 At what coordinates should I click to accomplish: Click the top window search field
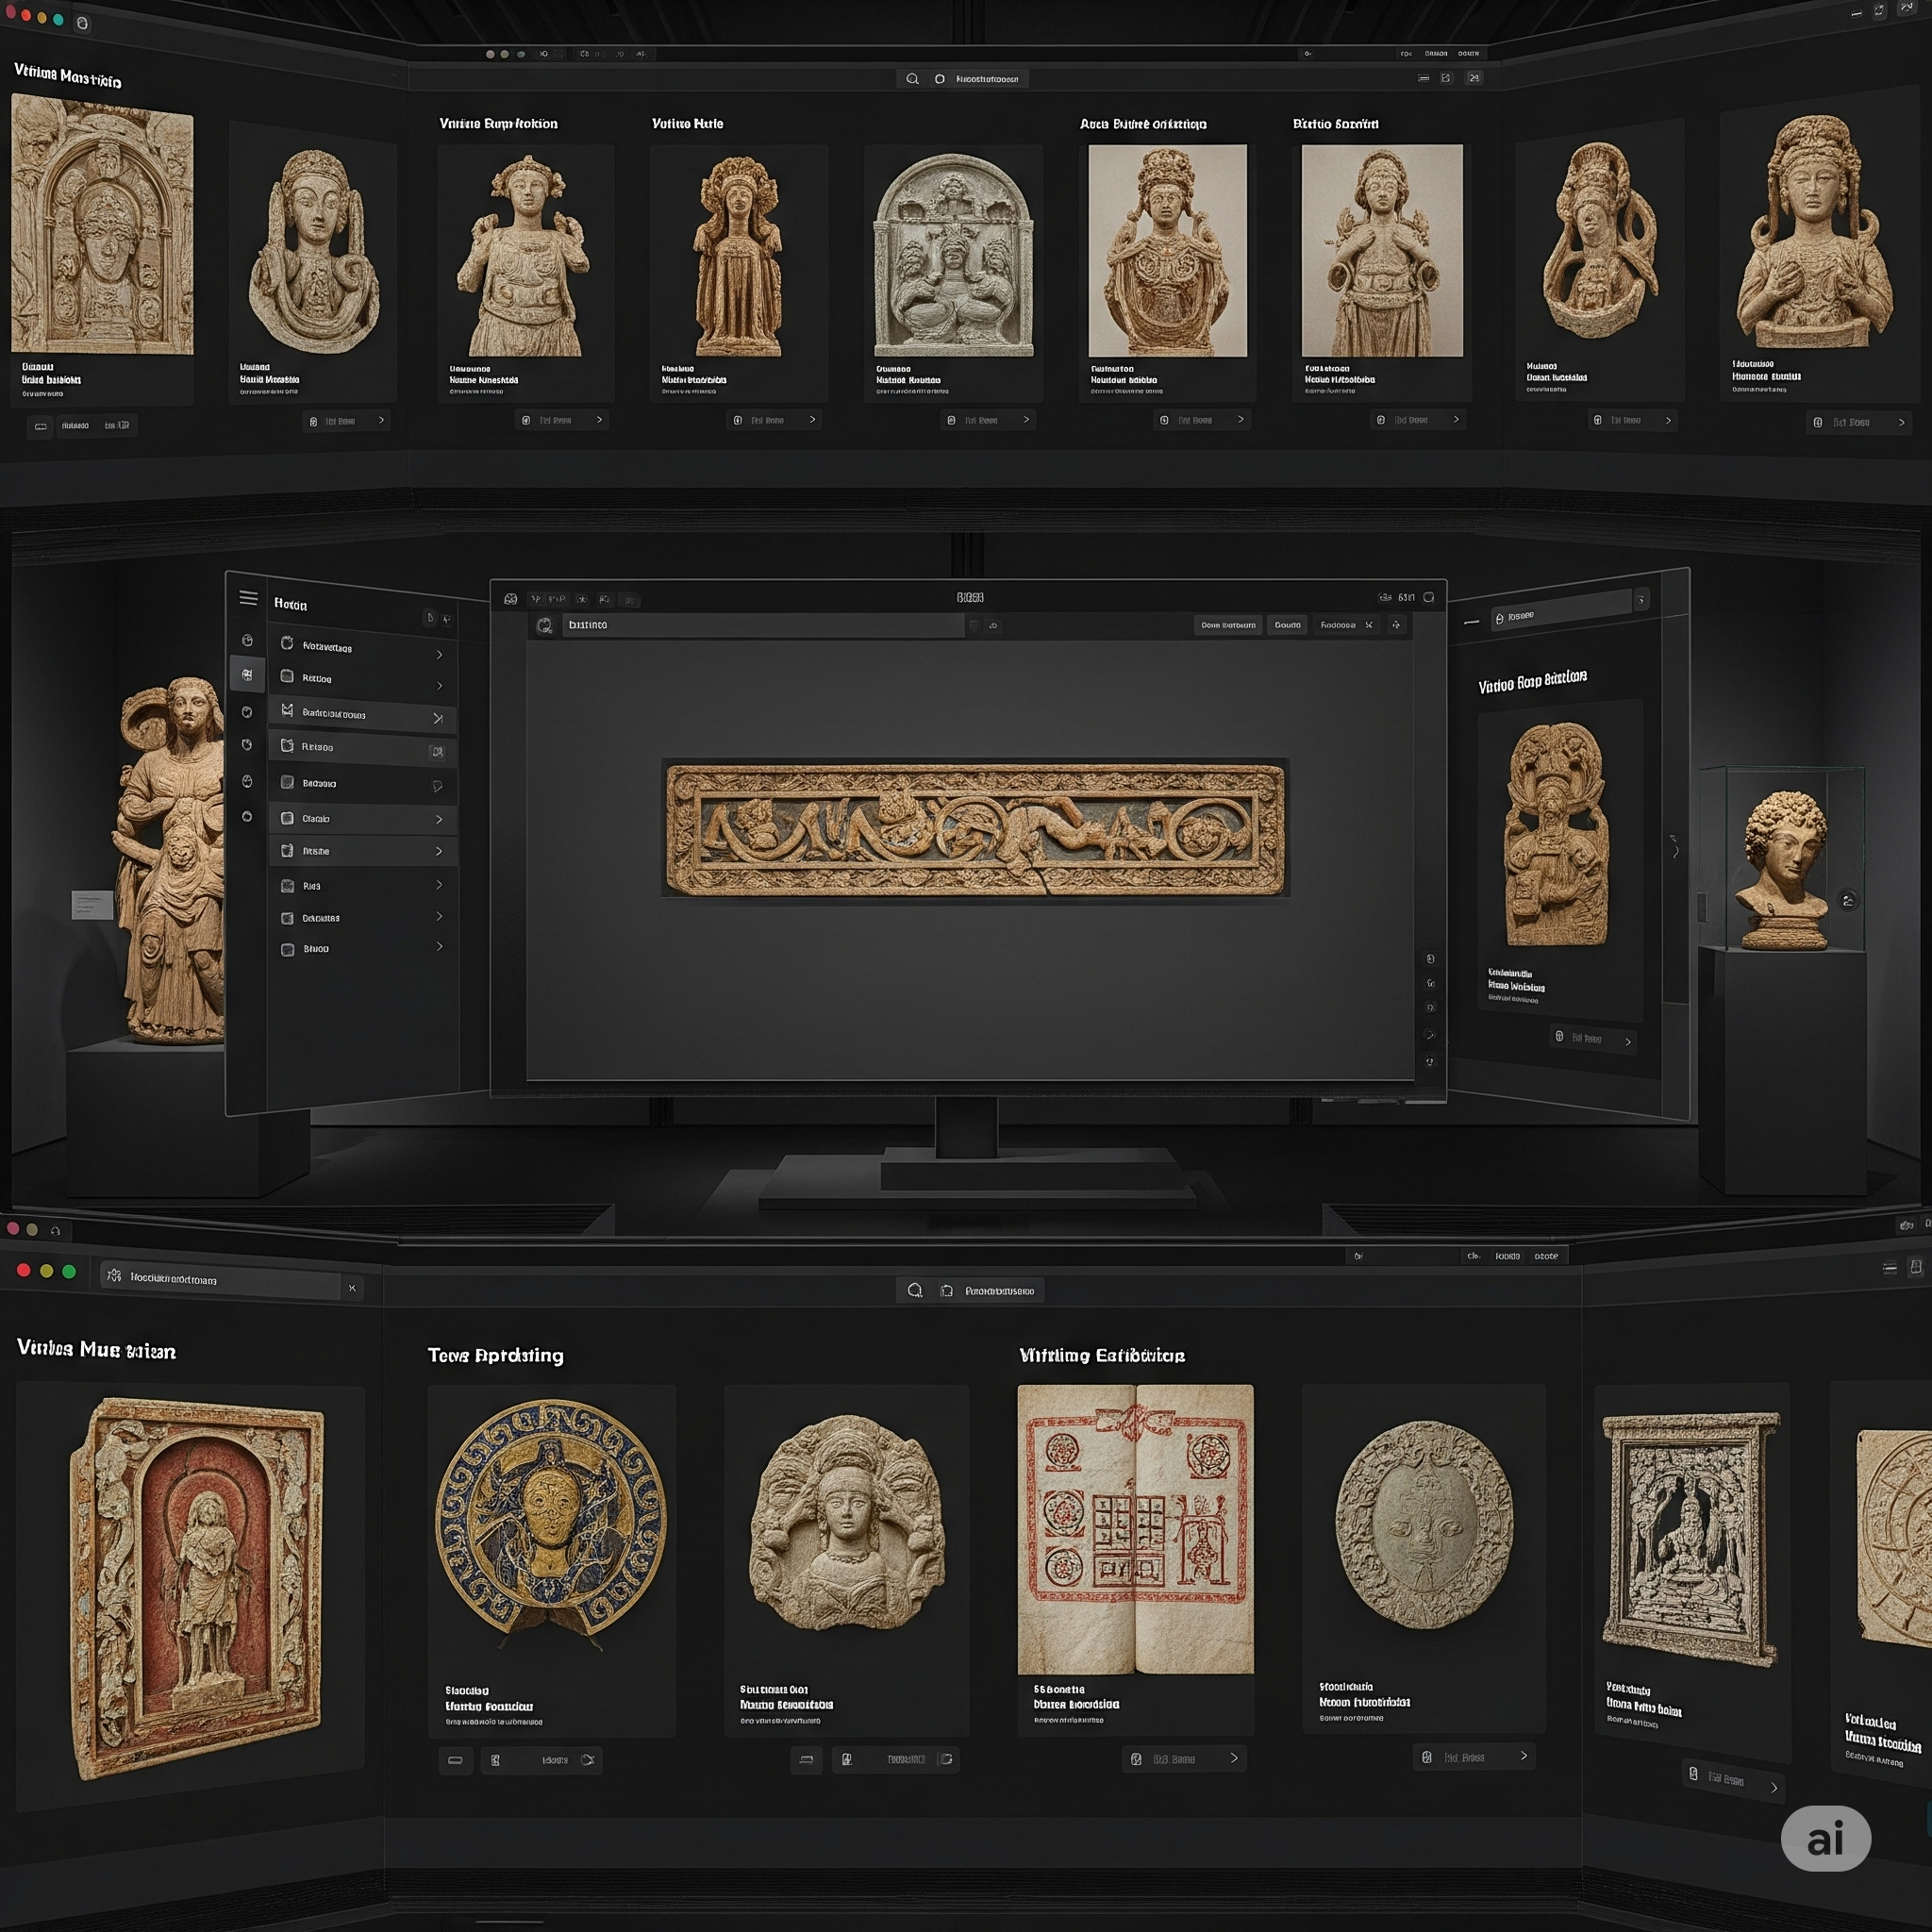pyautogui.click(x=963, y=79)
